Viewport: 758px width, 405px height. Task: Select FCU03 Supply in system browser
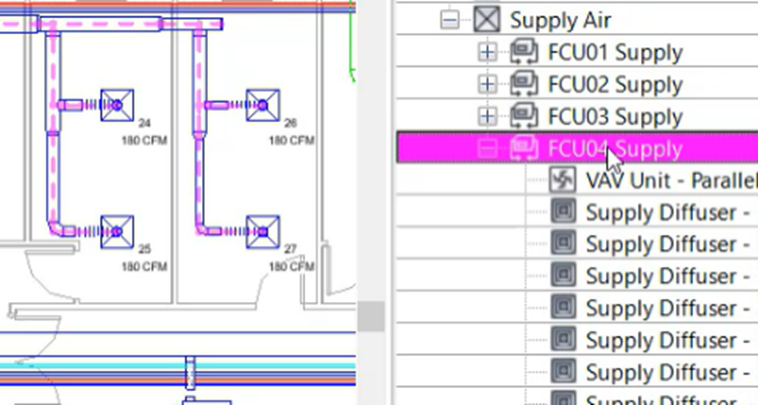(615, 116)
